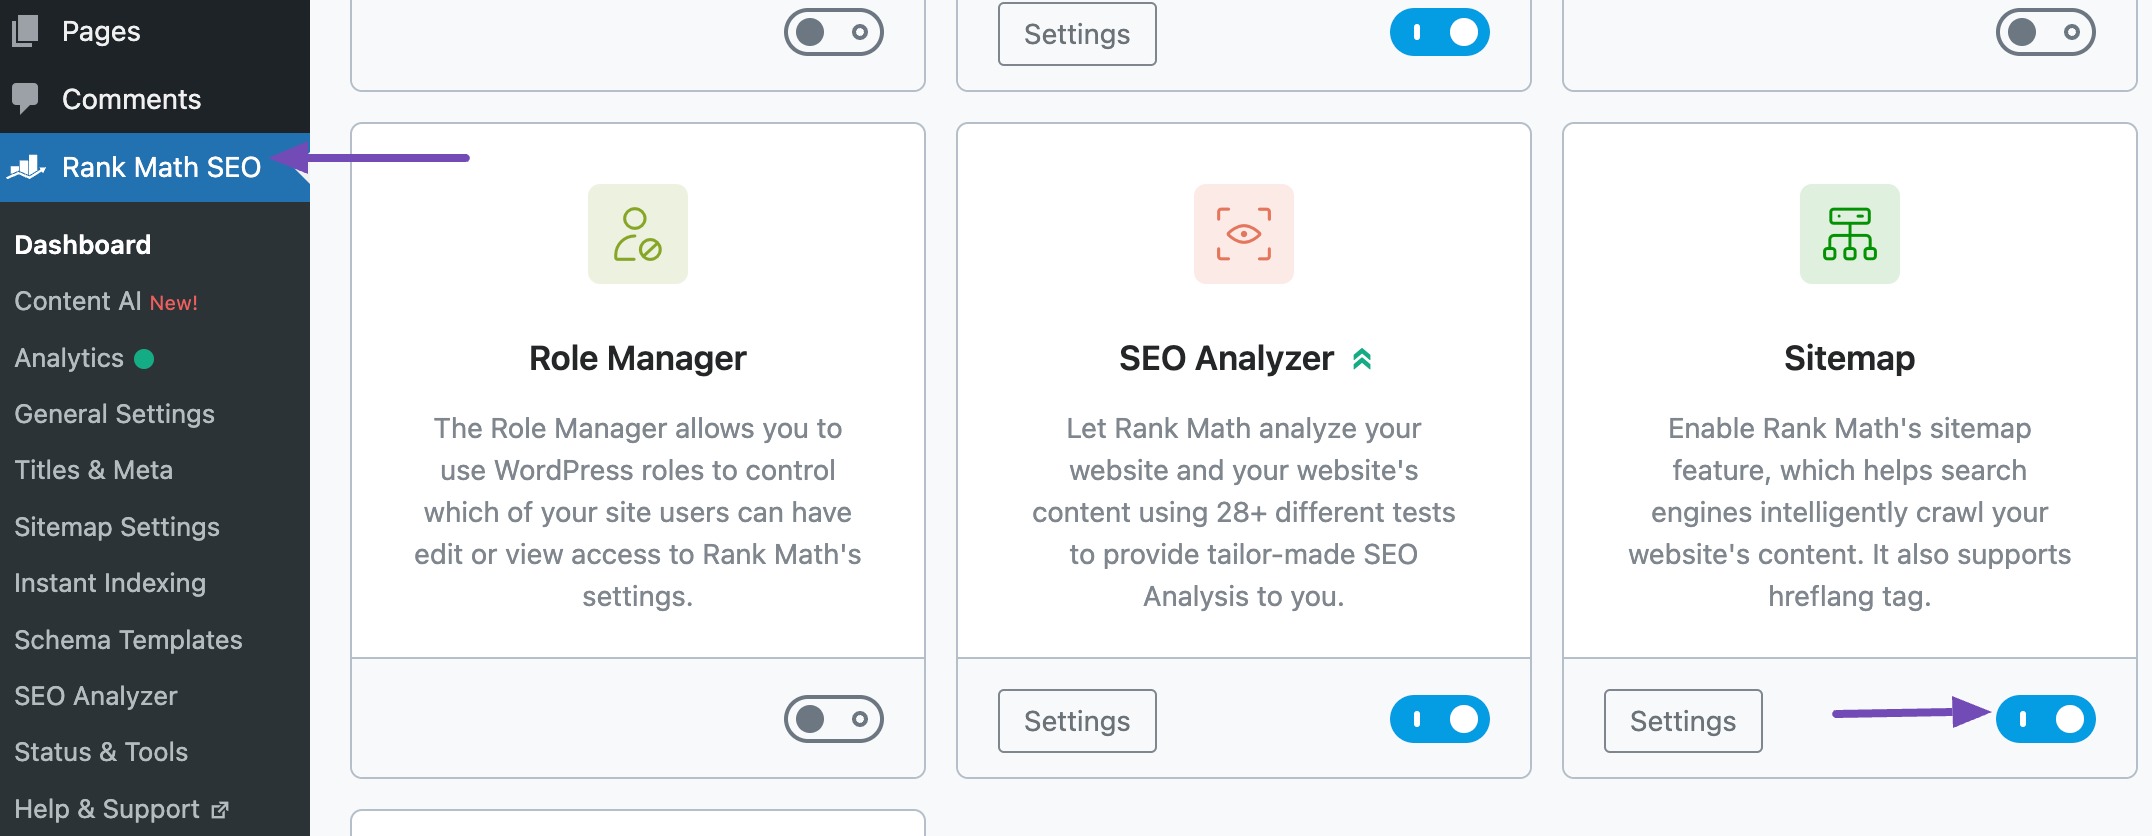Click the green Analytics status dot
This screenshot has height=836, width=2152.
coord(143,358)
